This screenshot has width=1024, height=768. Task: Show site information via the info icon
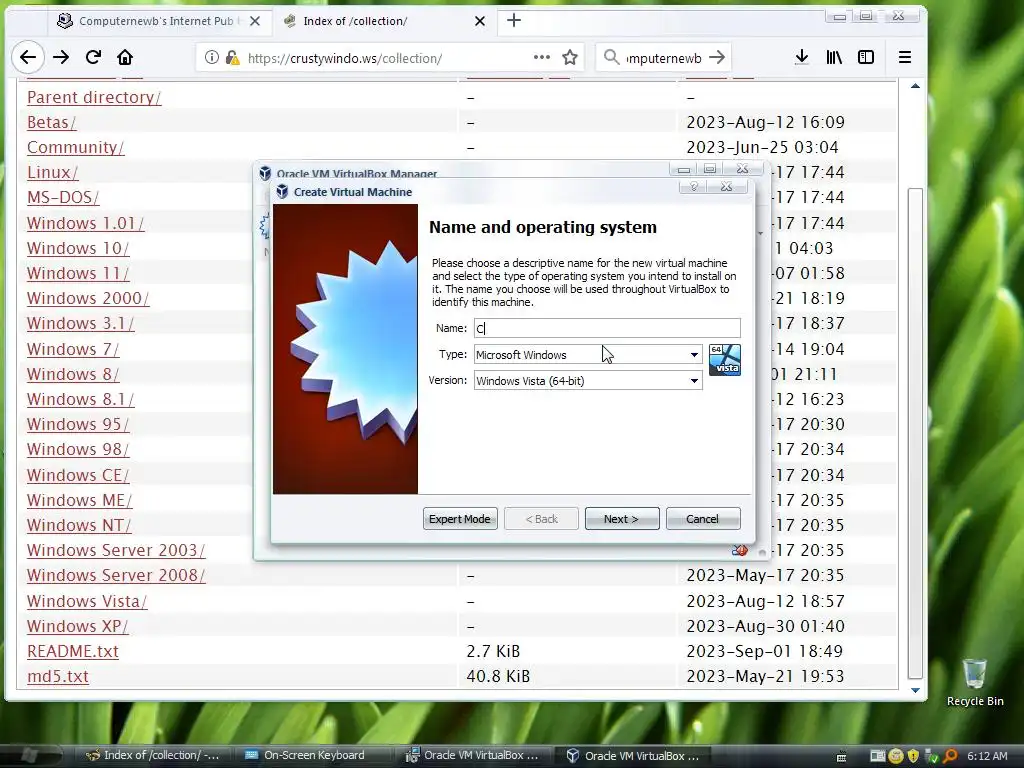point(212,57)
